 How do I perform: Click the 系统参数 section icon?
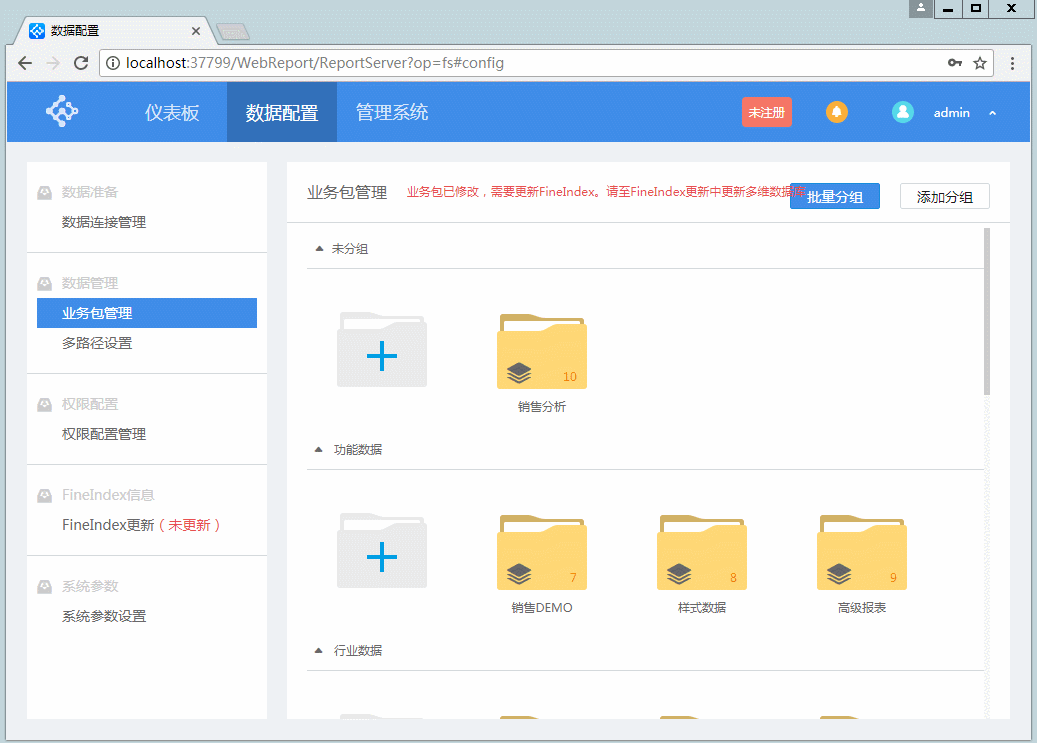point(44,586)
